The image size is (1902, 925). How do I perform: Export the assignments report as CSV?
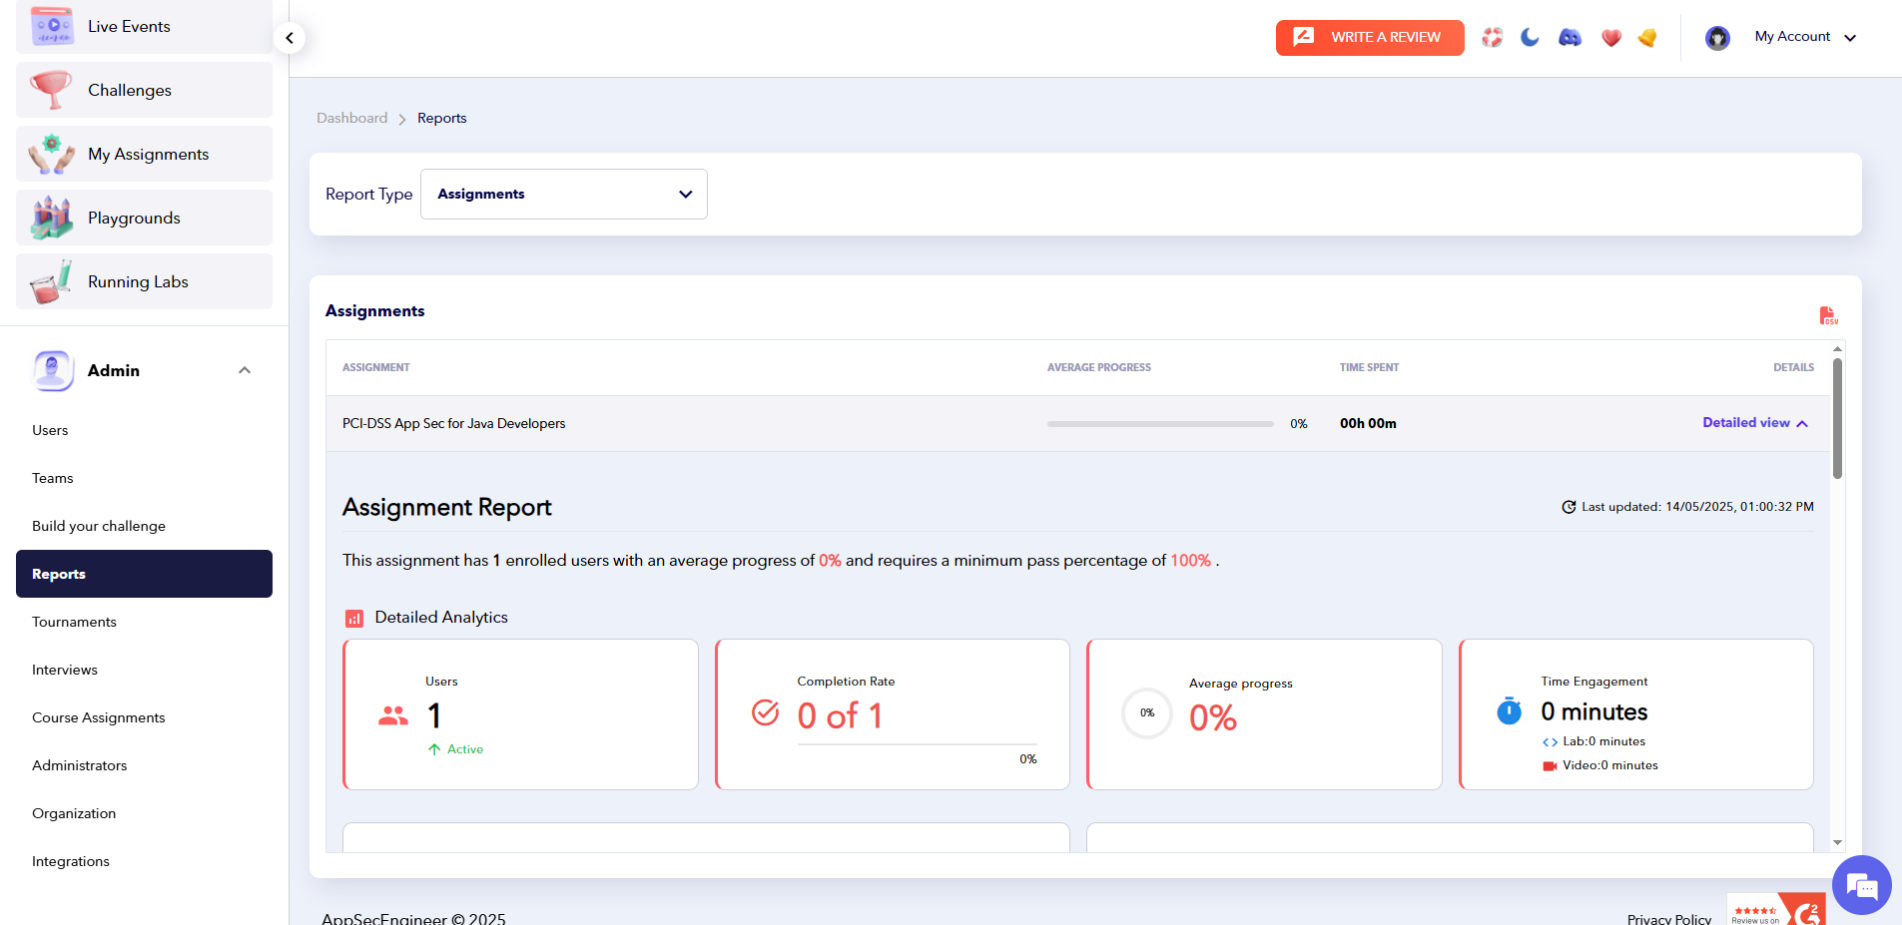tap(1829, 315)
